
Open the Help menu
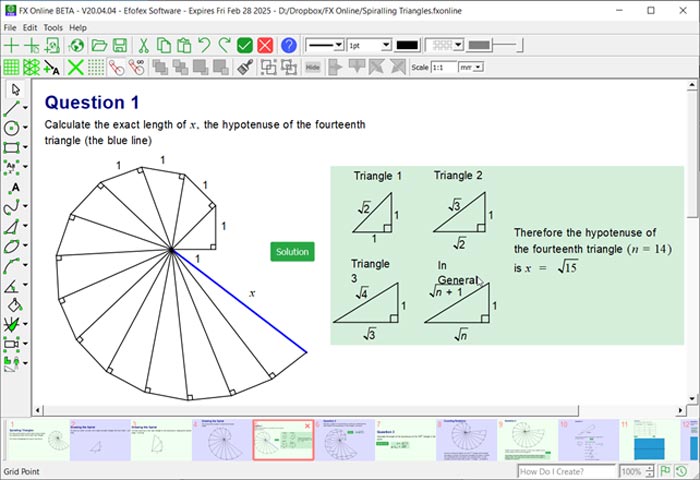coord(78,28)
